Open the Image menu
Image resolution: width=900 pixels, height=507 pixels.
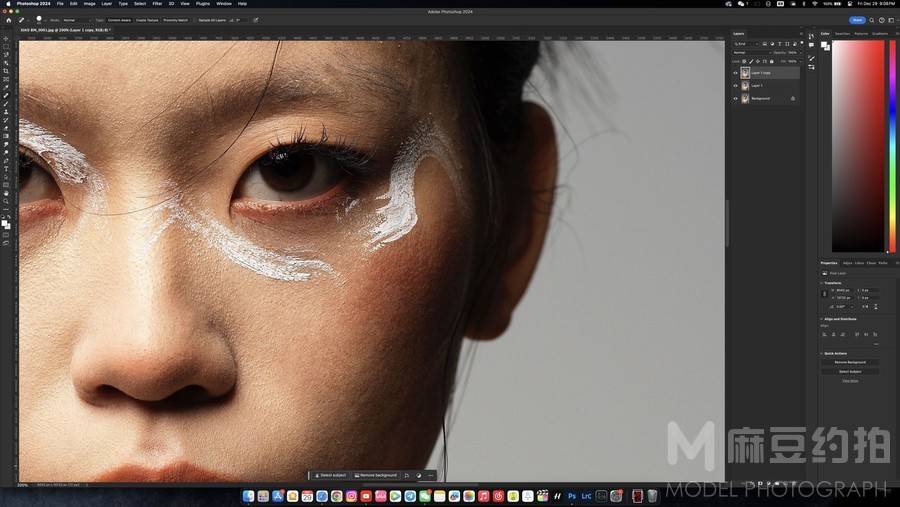(90, 3)
